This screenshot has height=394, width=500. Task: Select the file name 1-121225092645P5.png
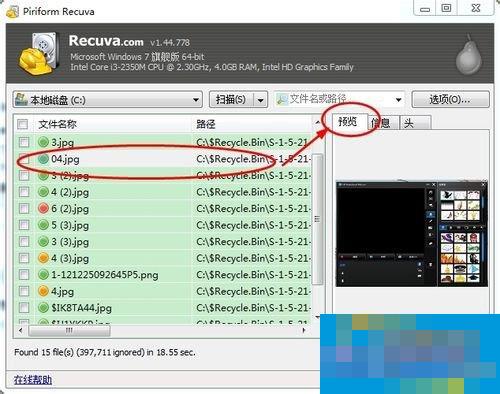[x=105, y=275]
